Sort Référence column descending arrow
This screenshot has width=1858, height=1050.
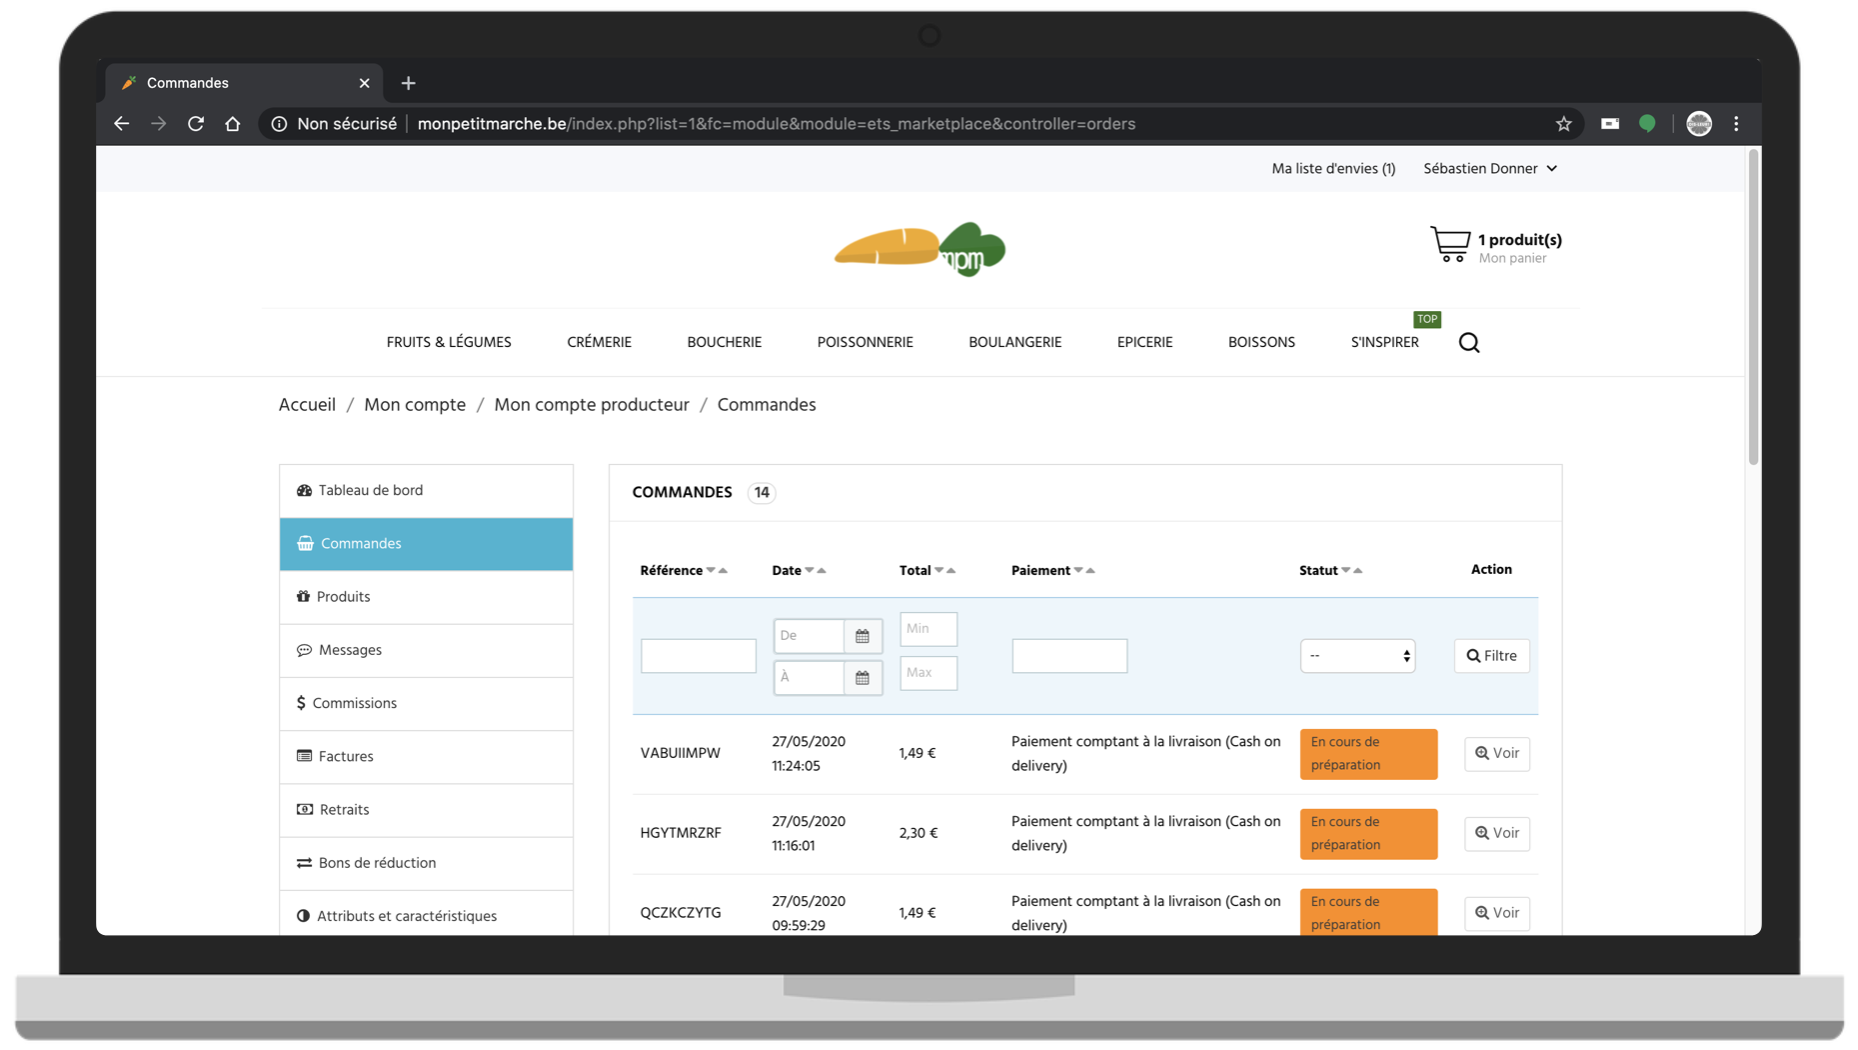(711, 571)
